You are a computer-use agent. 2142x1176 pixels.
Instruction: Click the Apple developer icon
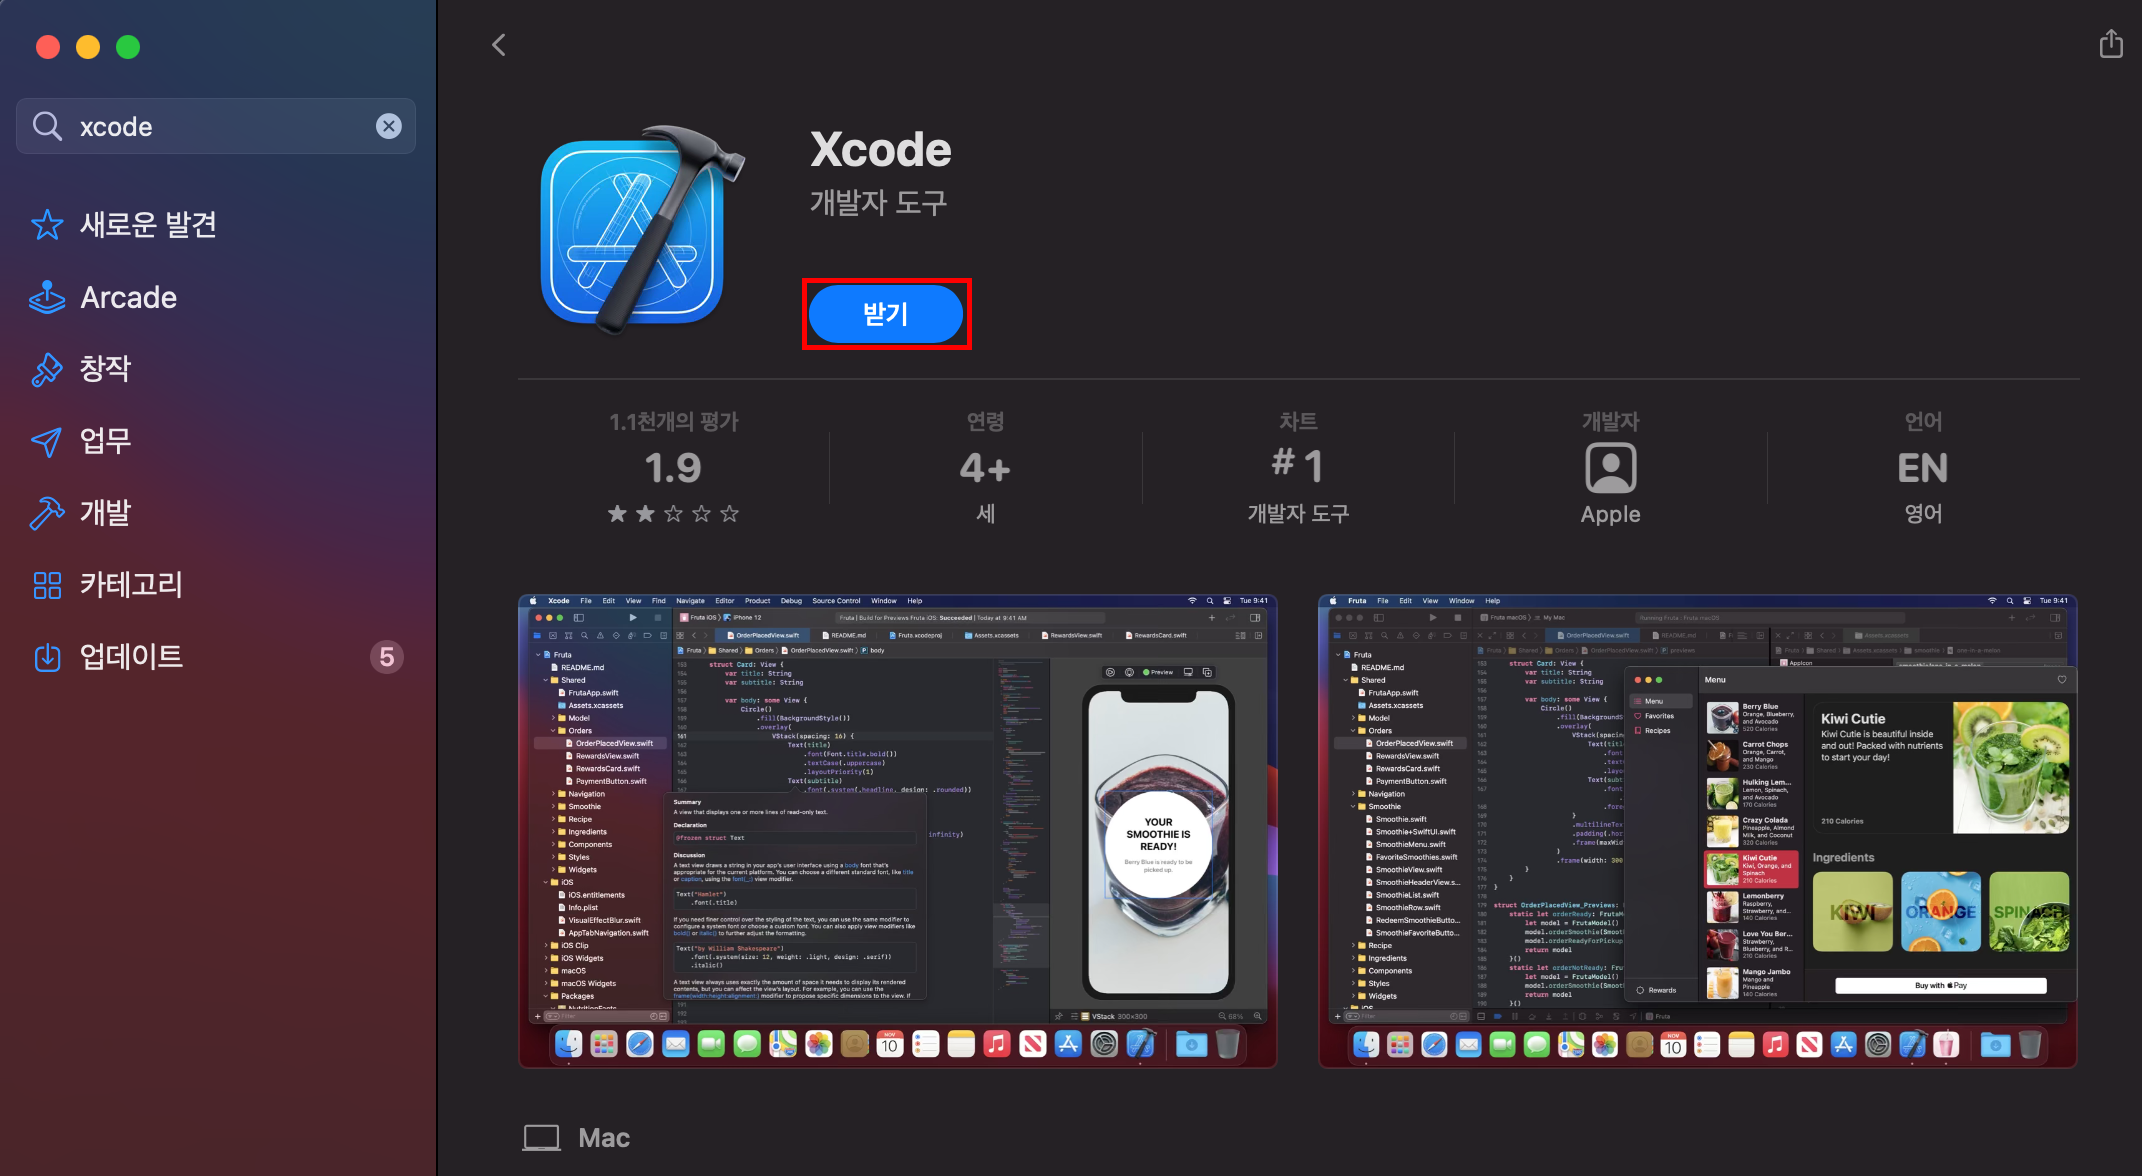pyautogui.click(x=1610, y=468)
